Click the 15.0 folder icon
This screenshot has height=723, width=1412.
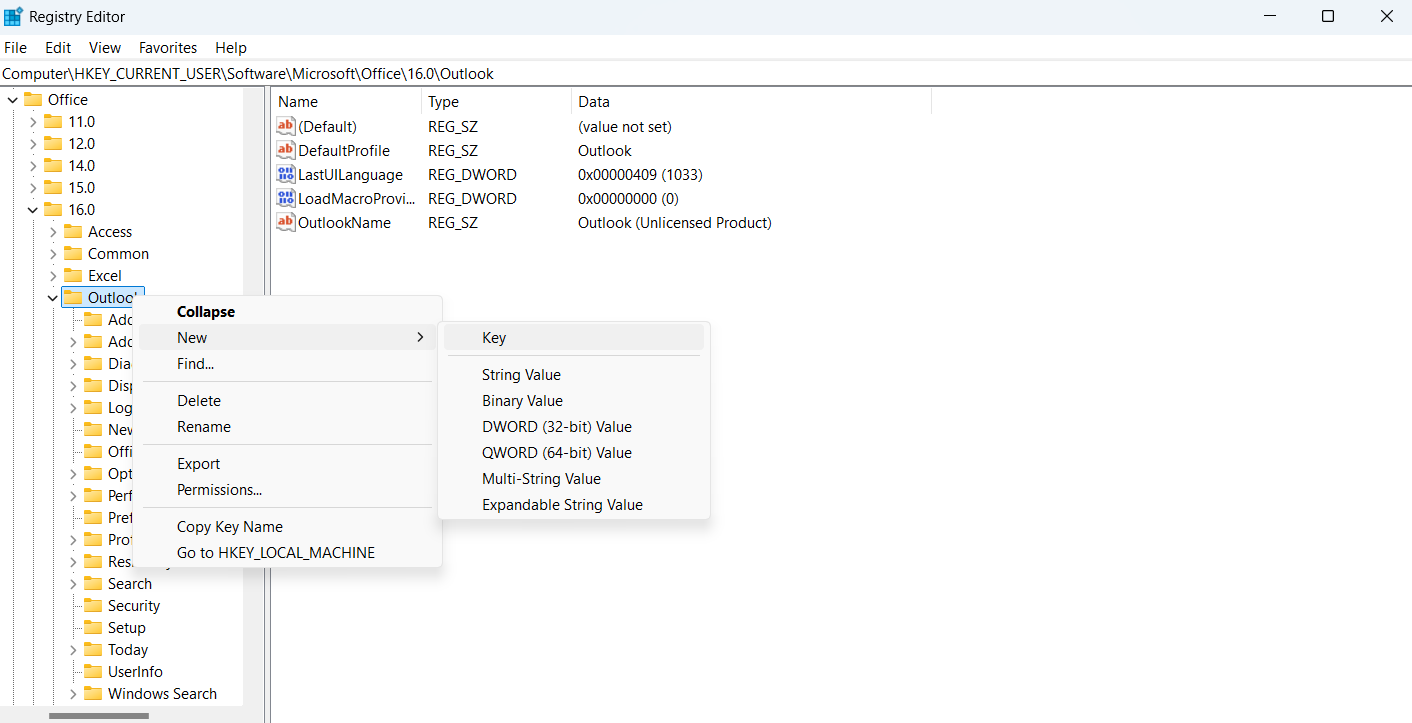(x=53, y=187)
